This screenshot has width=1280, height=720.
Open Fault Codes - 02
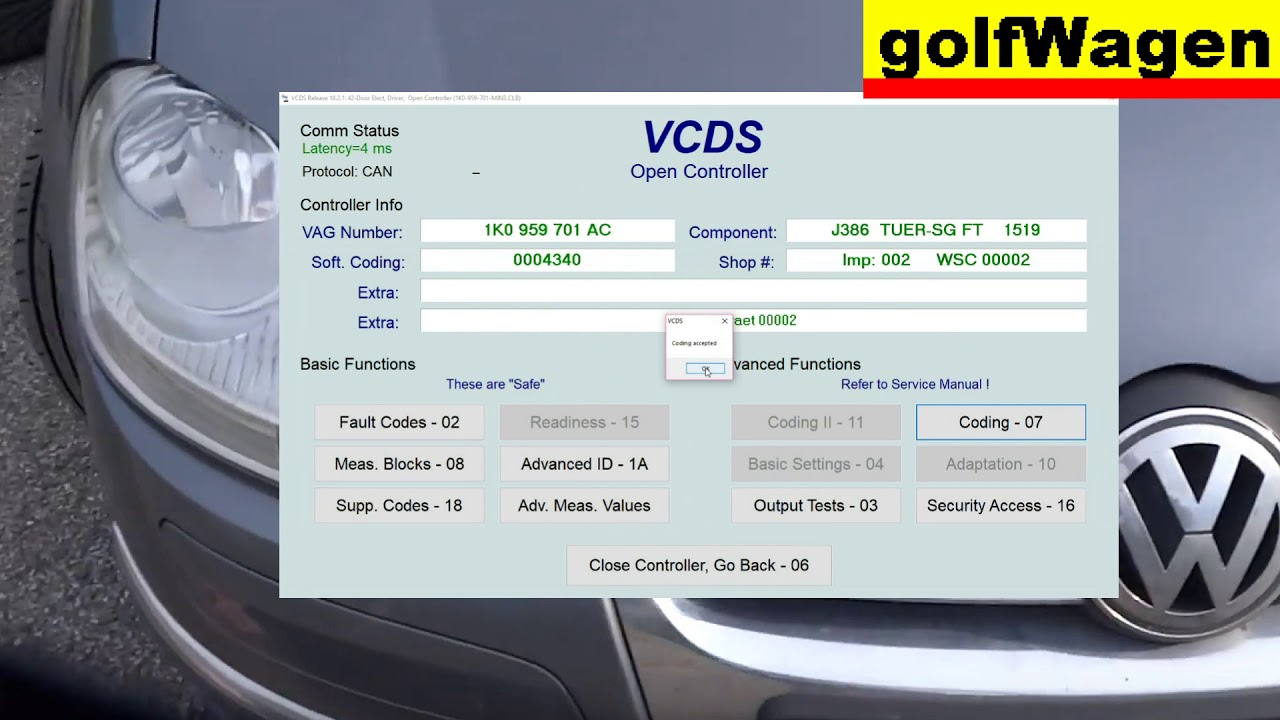399,422
